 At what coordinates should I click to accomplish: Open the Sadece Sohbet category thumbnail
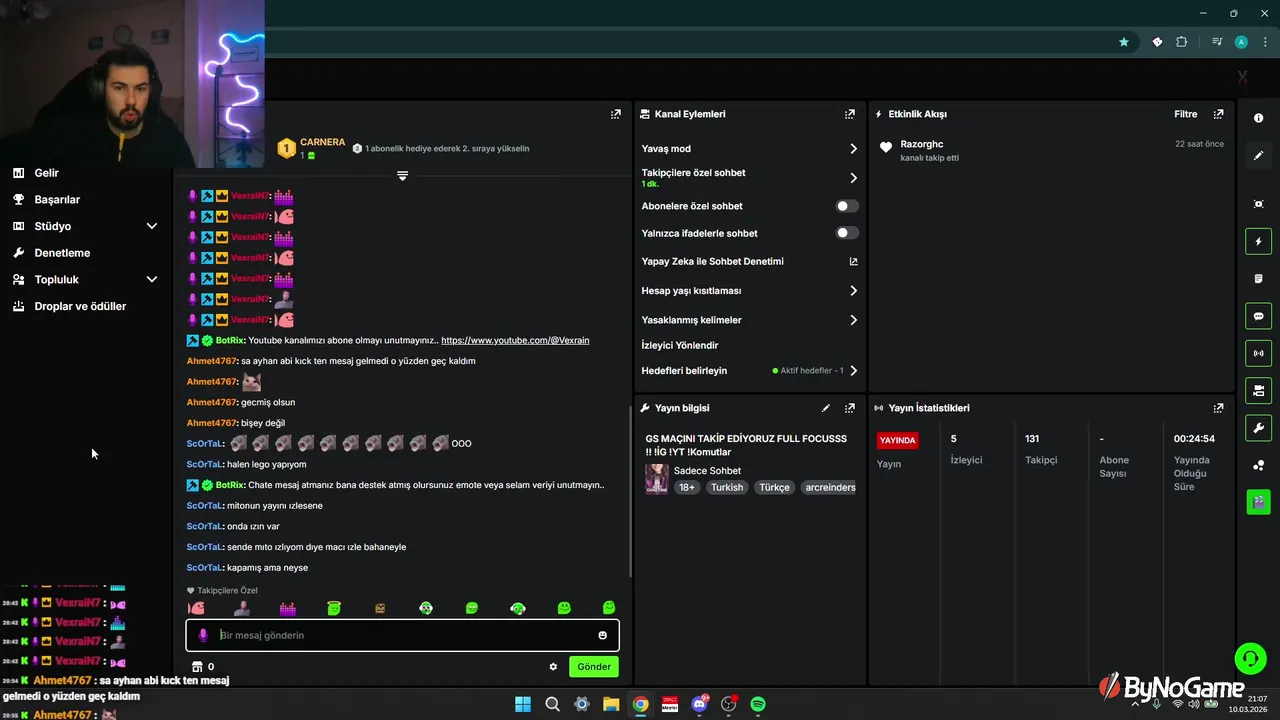[x=656, y=478]
